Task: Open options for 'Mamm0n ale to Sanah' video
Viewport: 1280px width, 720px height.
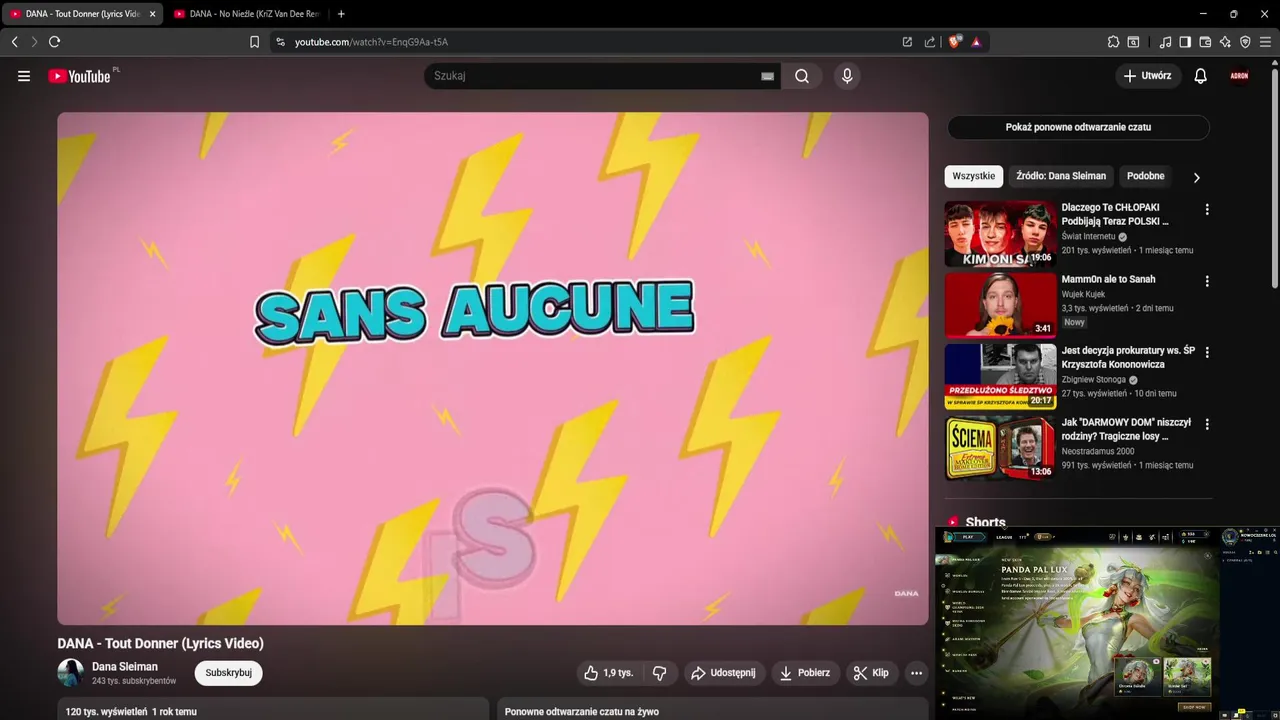Action: (x=1207, y=282)
